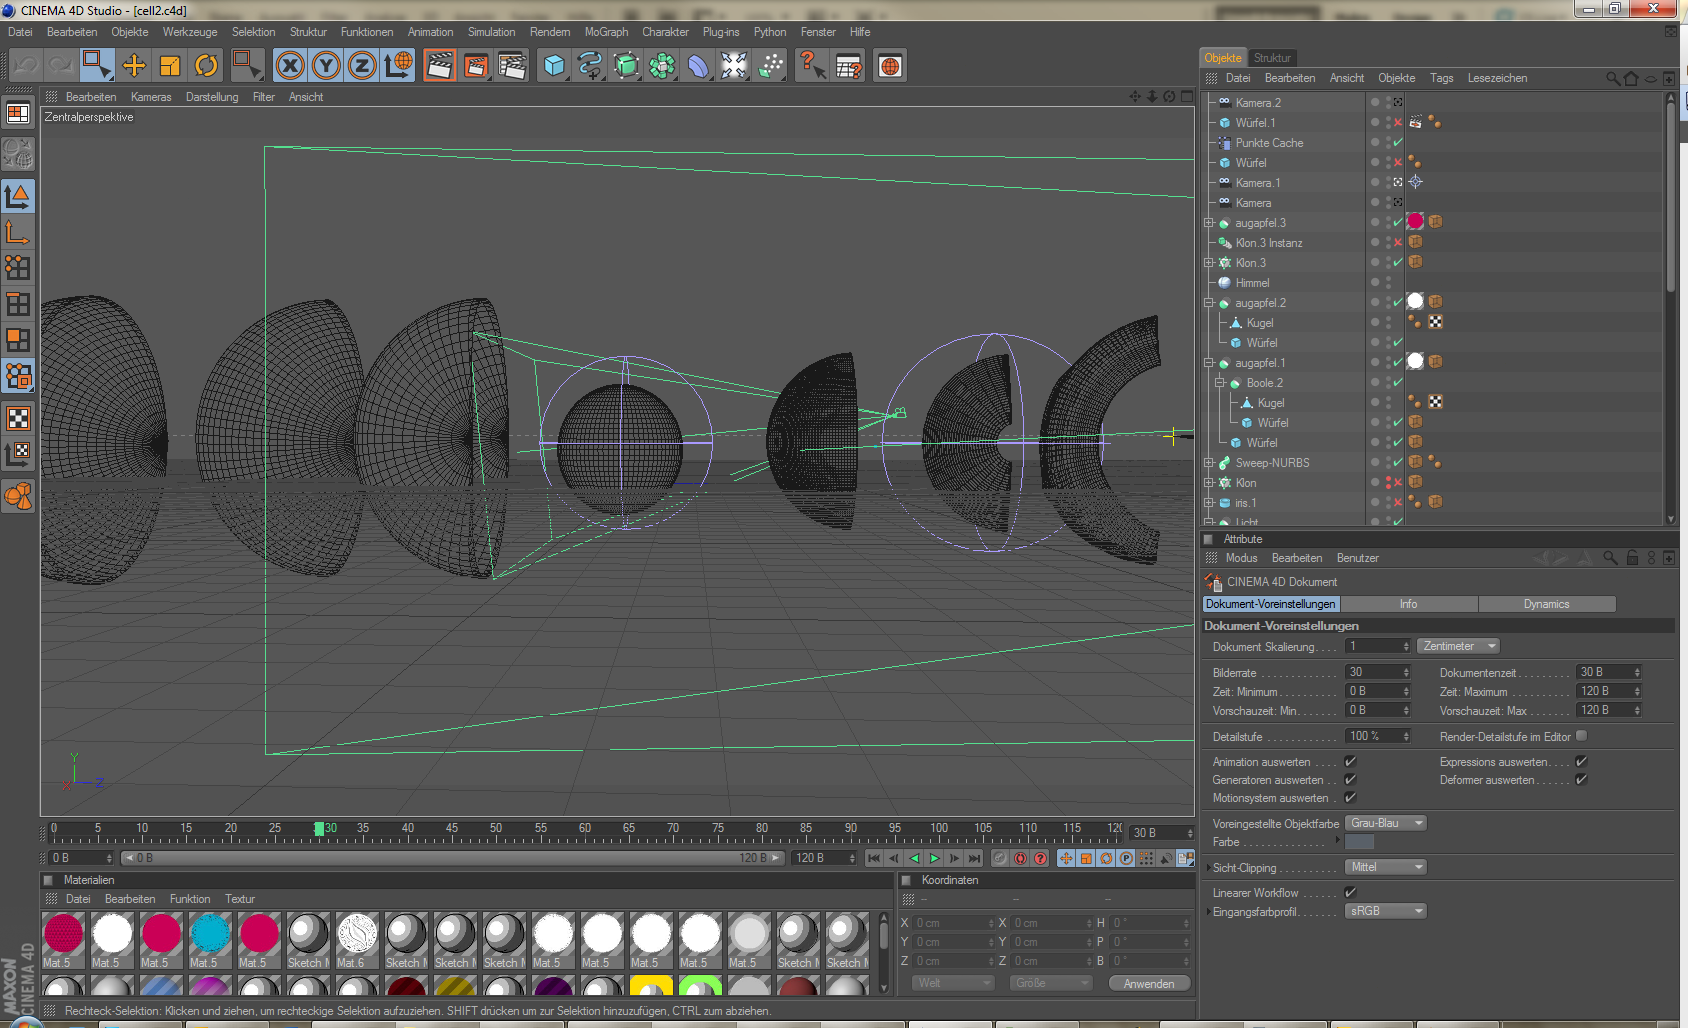
Task: Switch to the Dynamics tab
Action: click(x=1546, y=604)
